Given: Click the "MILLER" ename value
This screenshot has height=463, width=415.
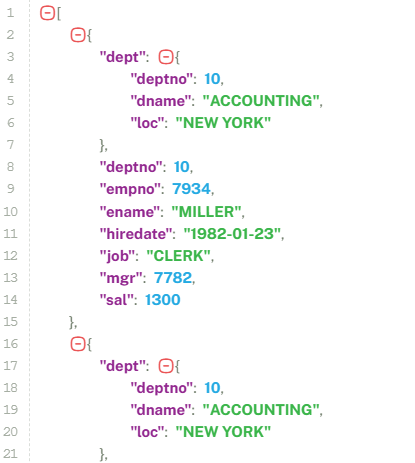Looking at the screenshot, I should [206, 212].
